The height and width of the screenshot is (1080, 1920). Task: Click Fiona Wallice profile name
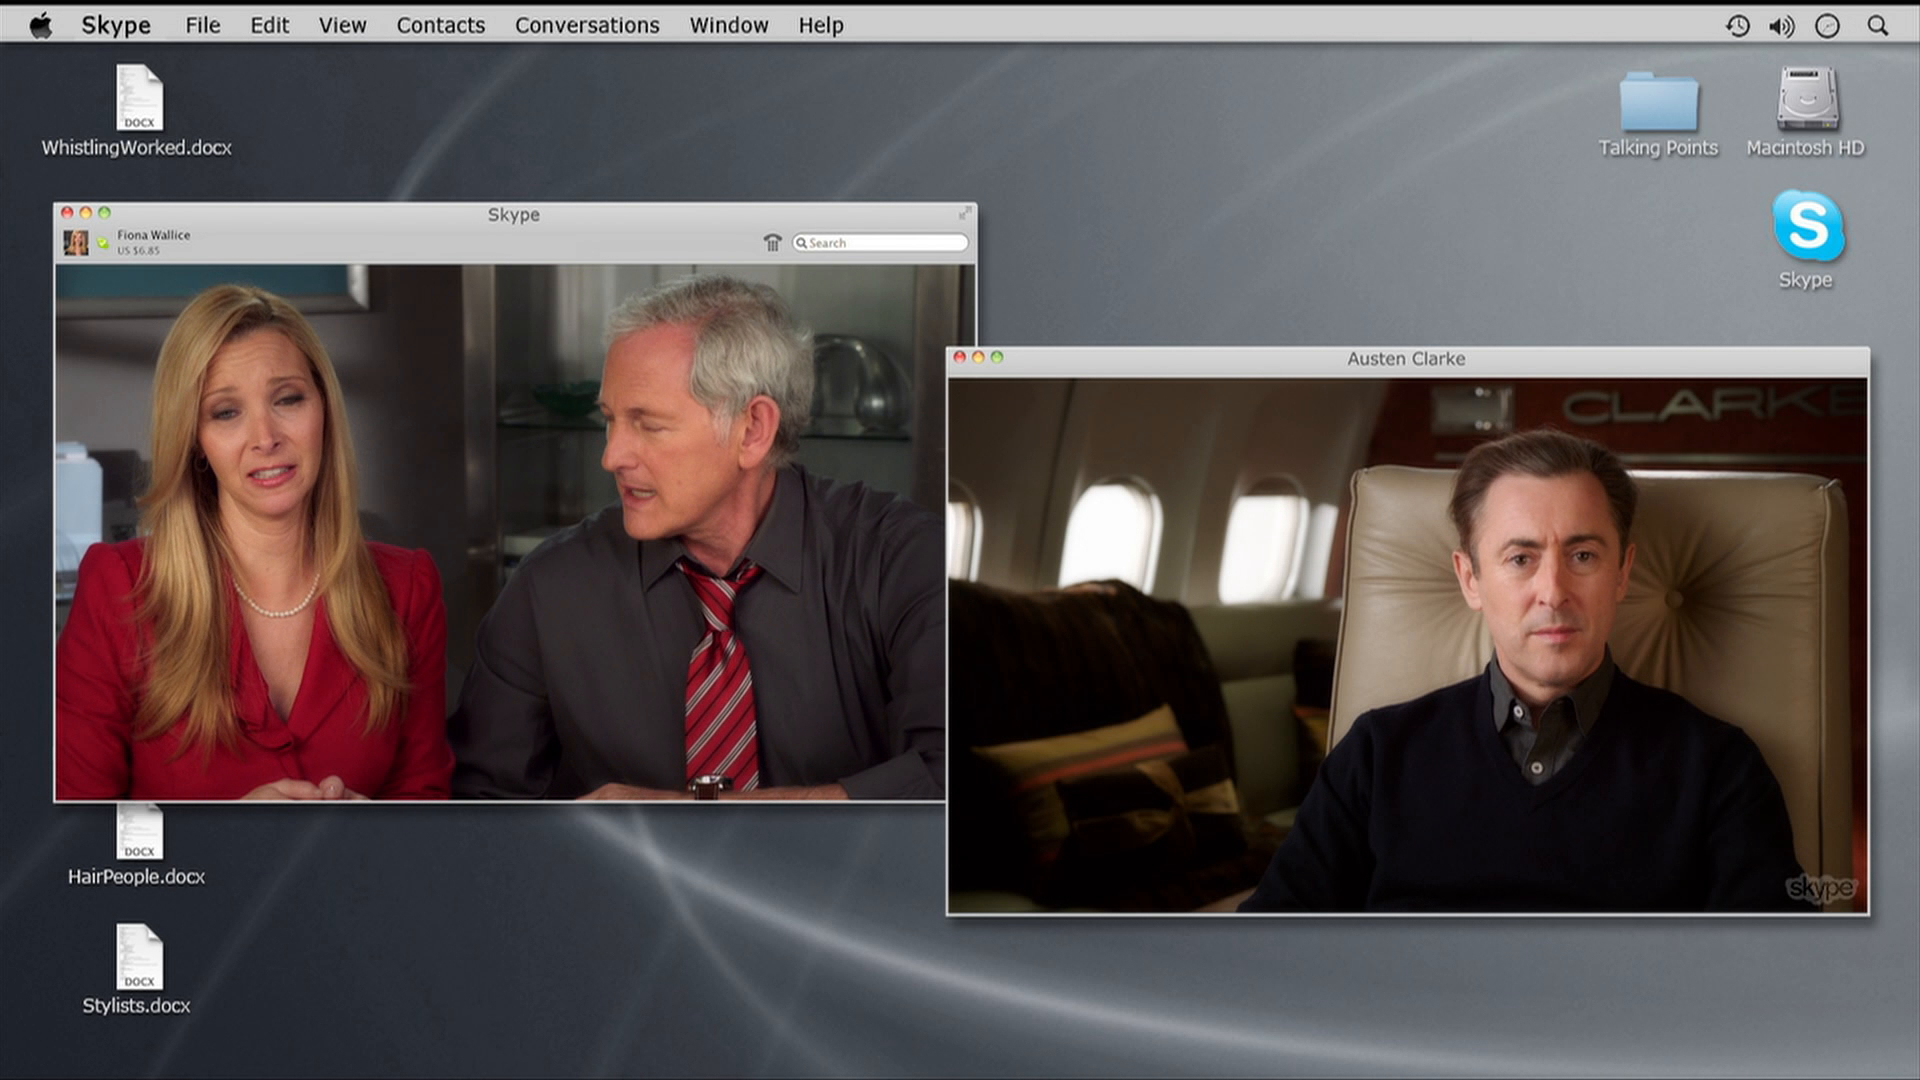(153, 235)
